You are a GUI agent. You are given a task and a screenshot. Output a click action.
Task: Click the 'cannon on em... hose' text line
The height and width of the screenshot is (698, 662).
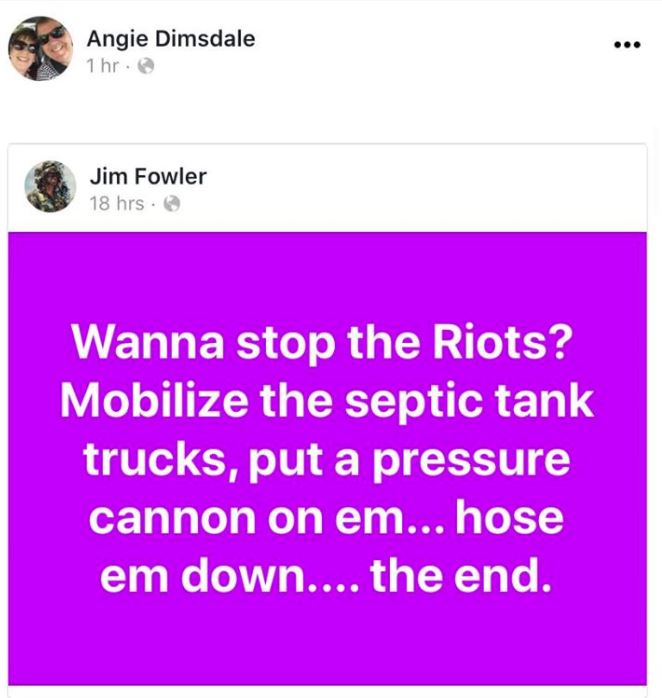[x=326, y=518]
